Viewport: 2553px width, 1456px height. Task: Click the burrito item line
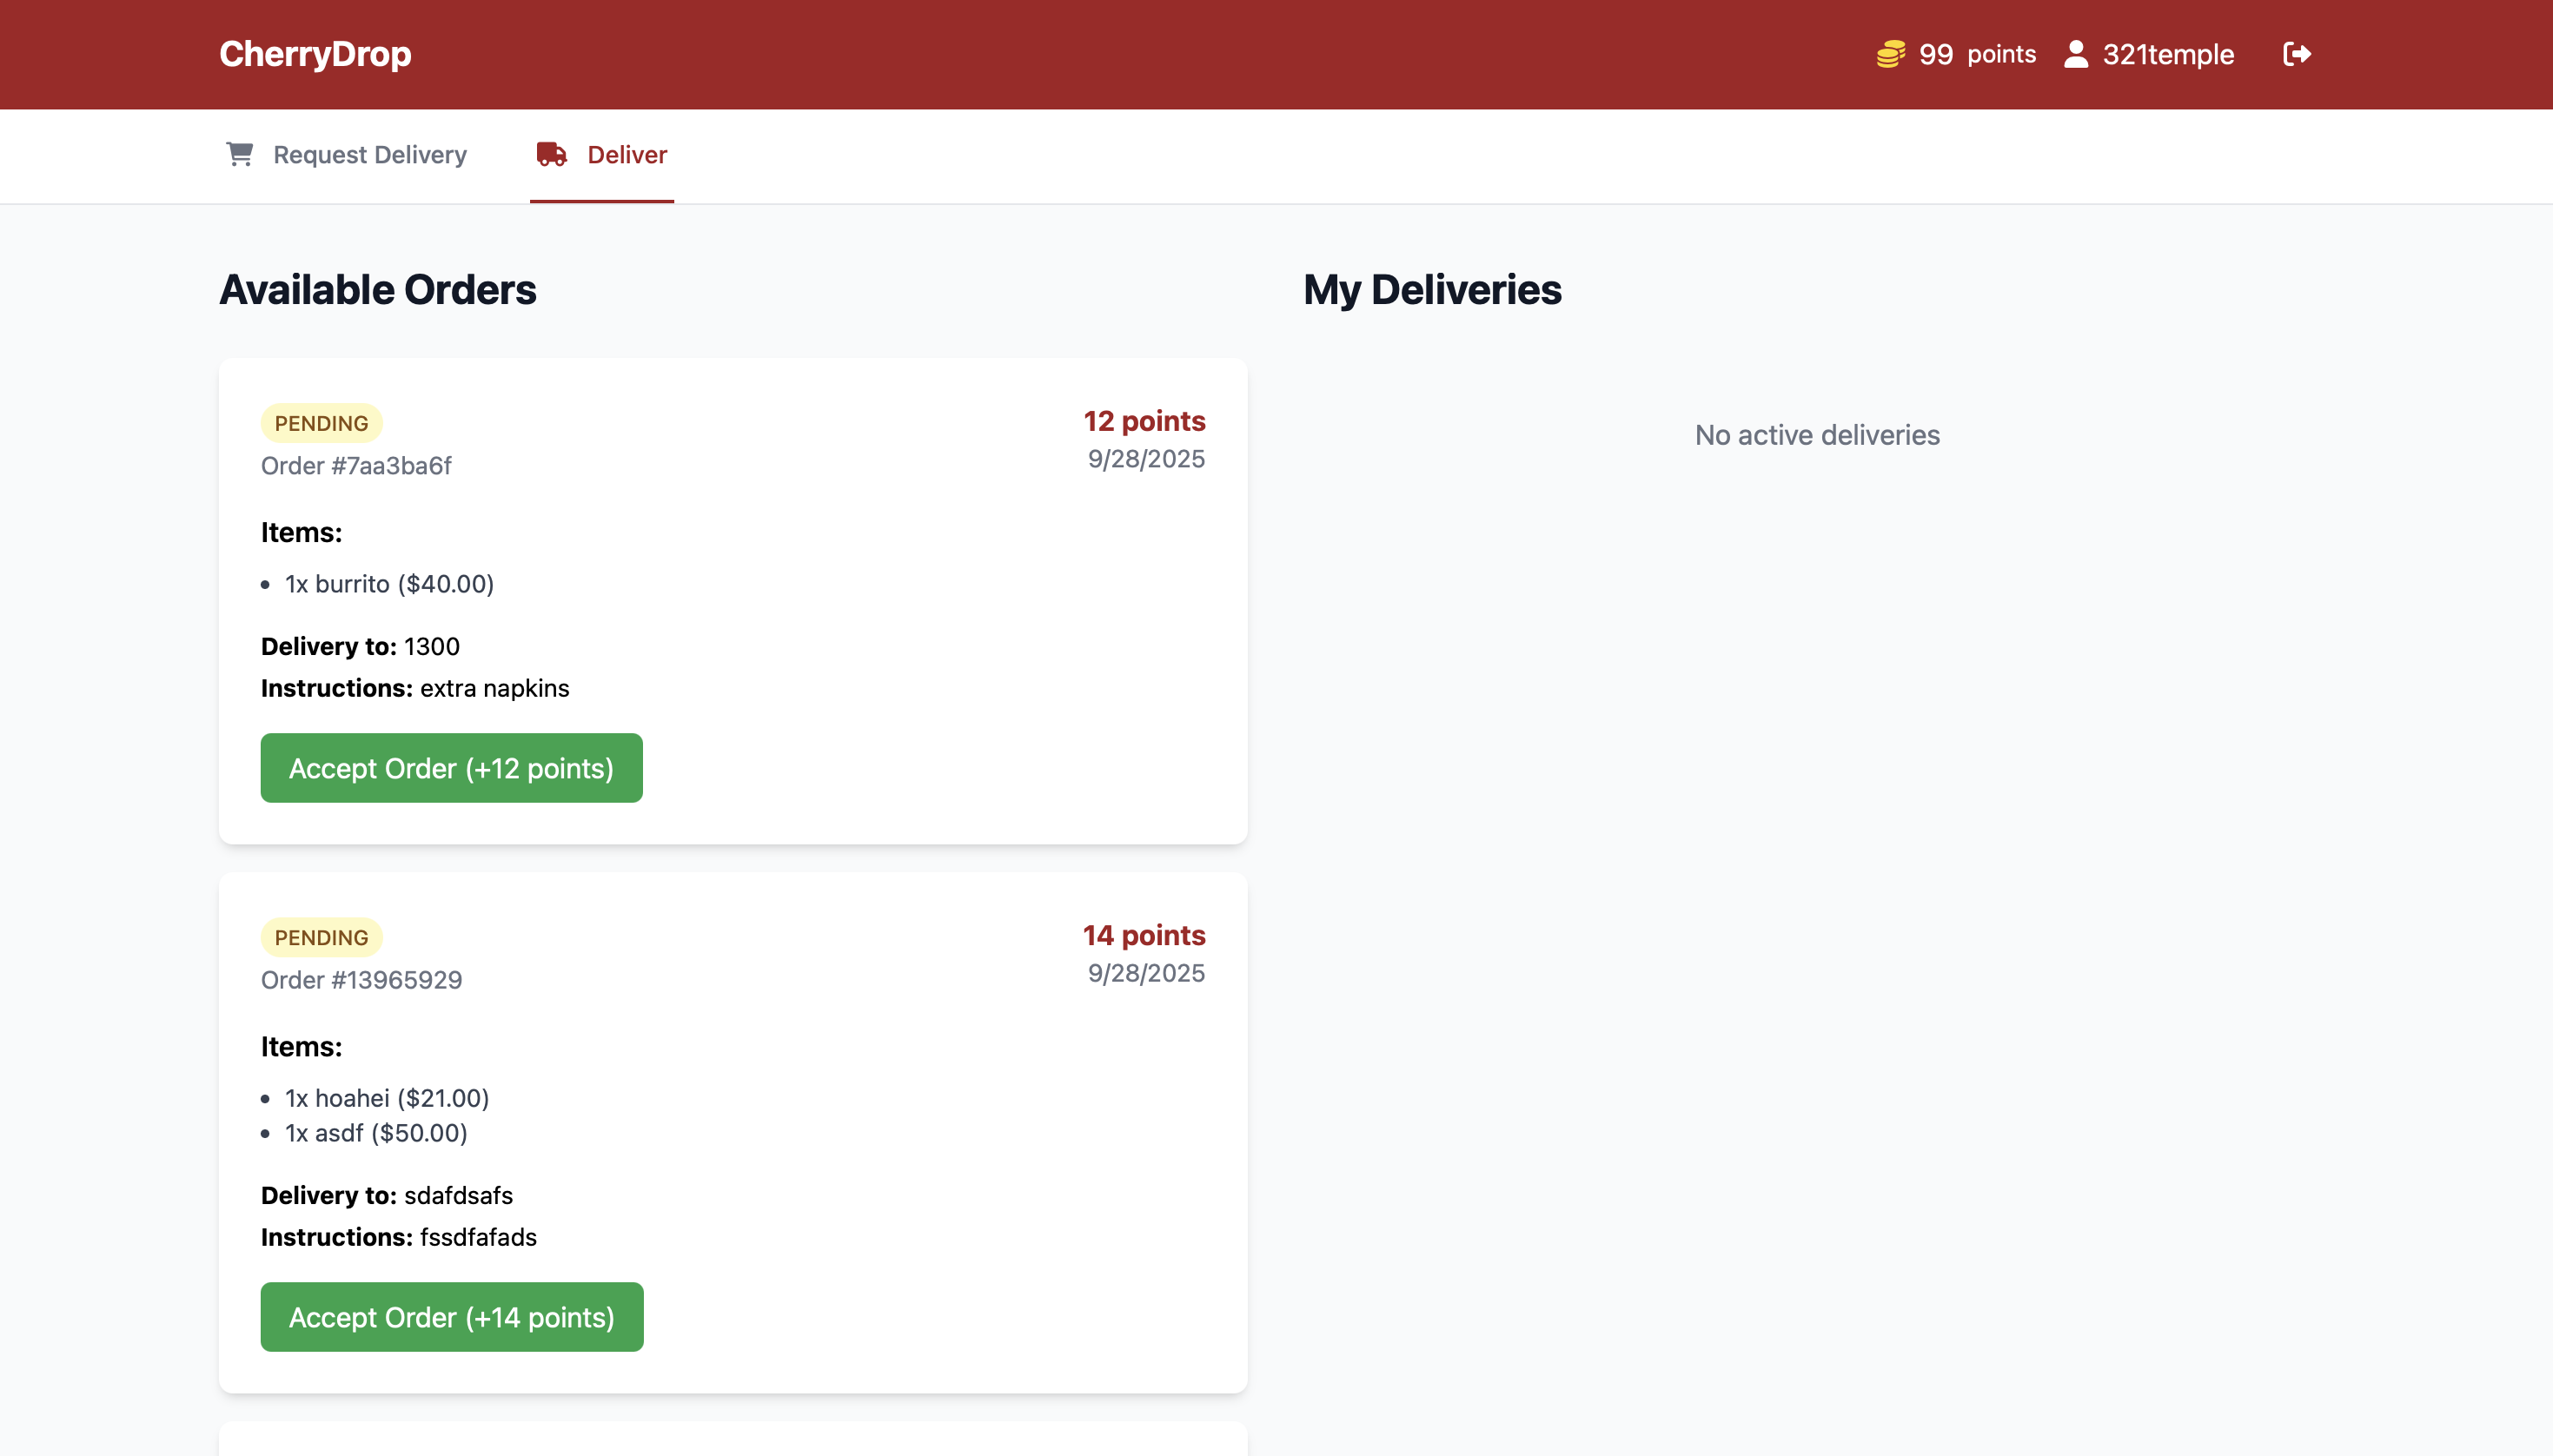point(389,584)
